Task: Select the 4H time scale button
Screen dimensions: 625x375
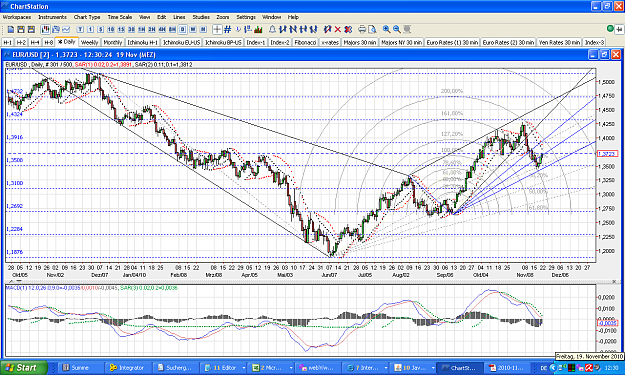Action: [162, 29]
